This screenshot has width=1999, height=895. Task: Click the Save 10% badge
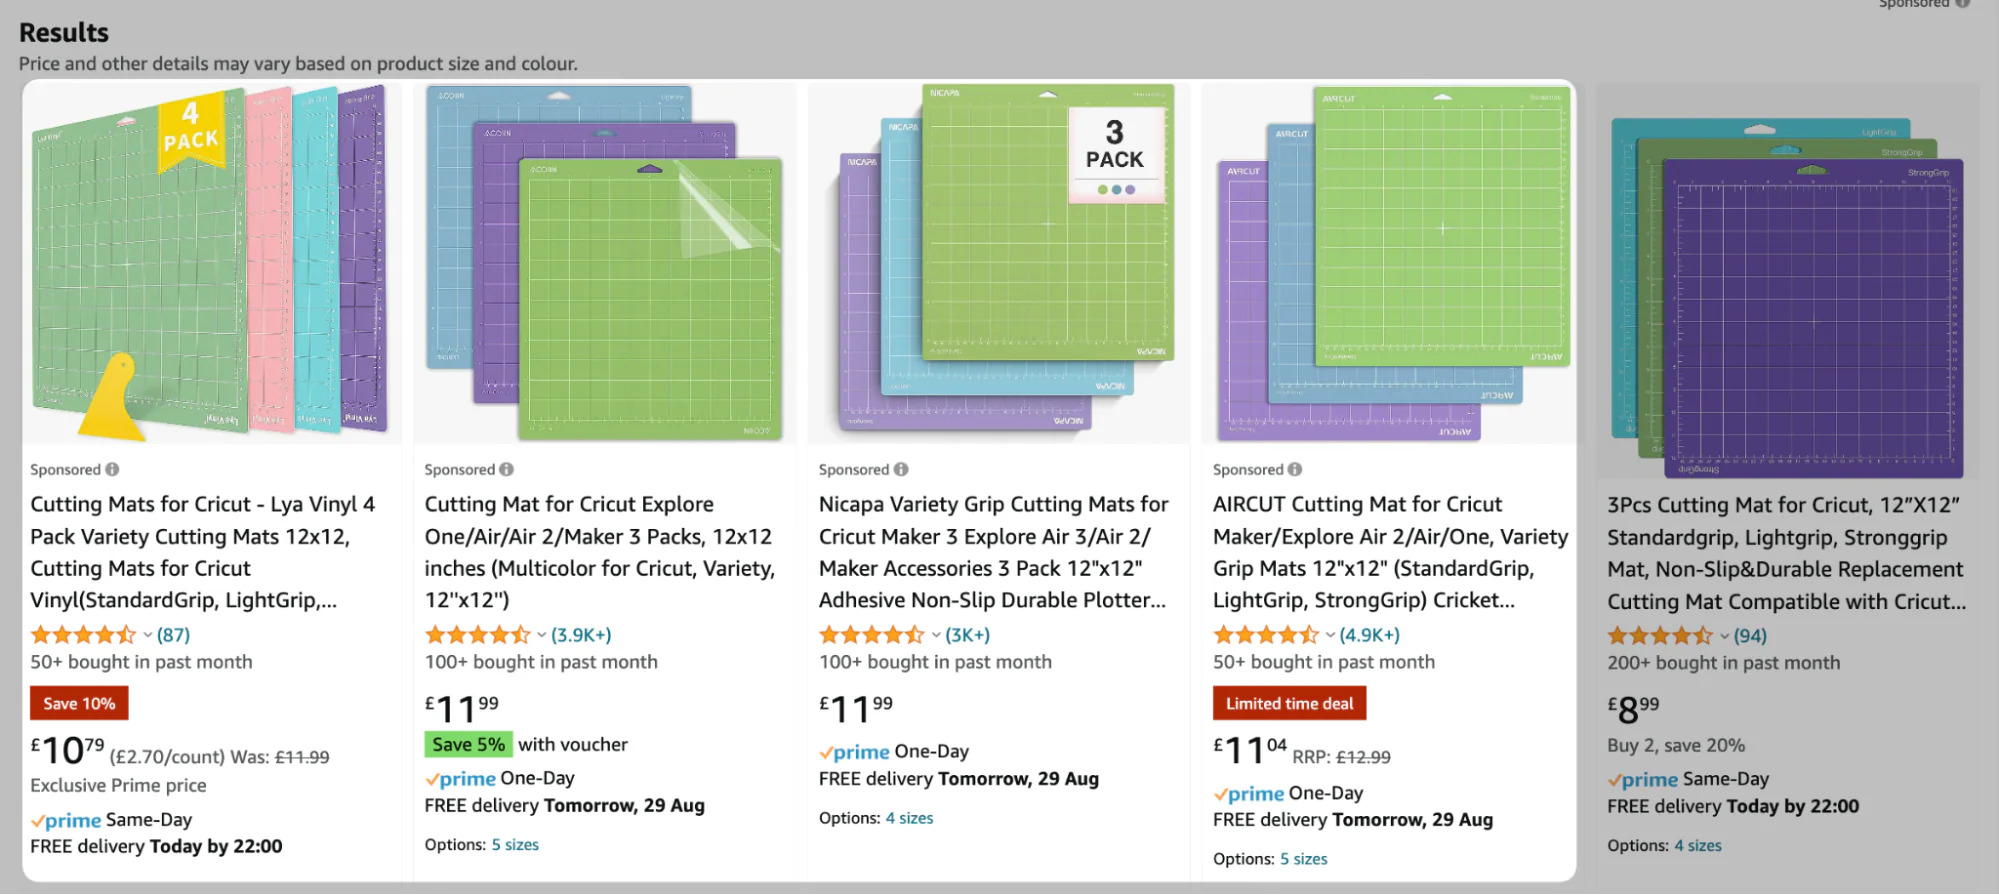pos(79,703)
